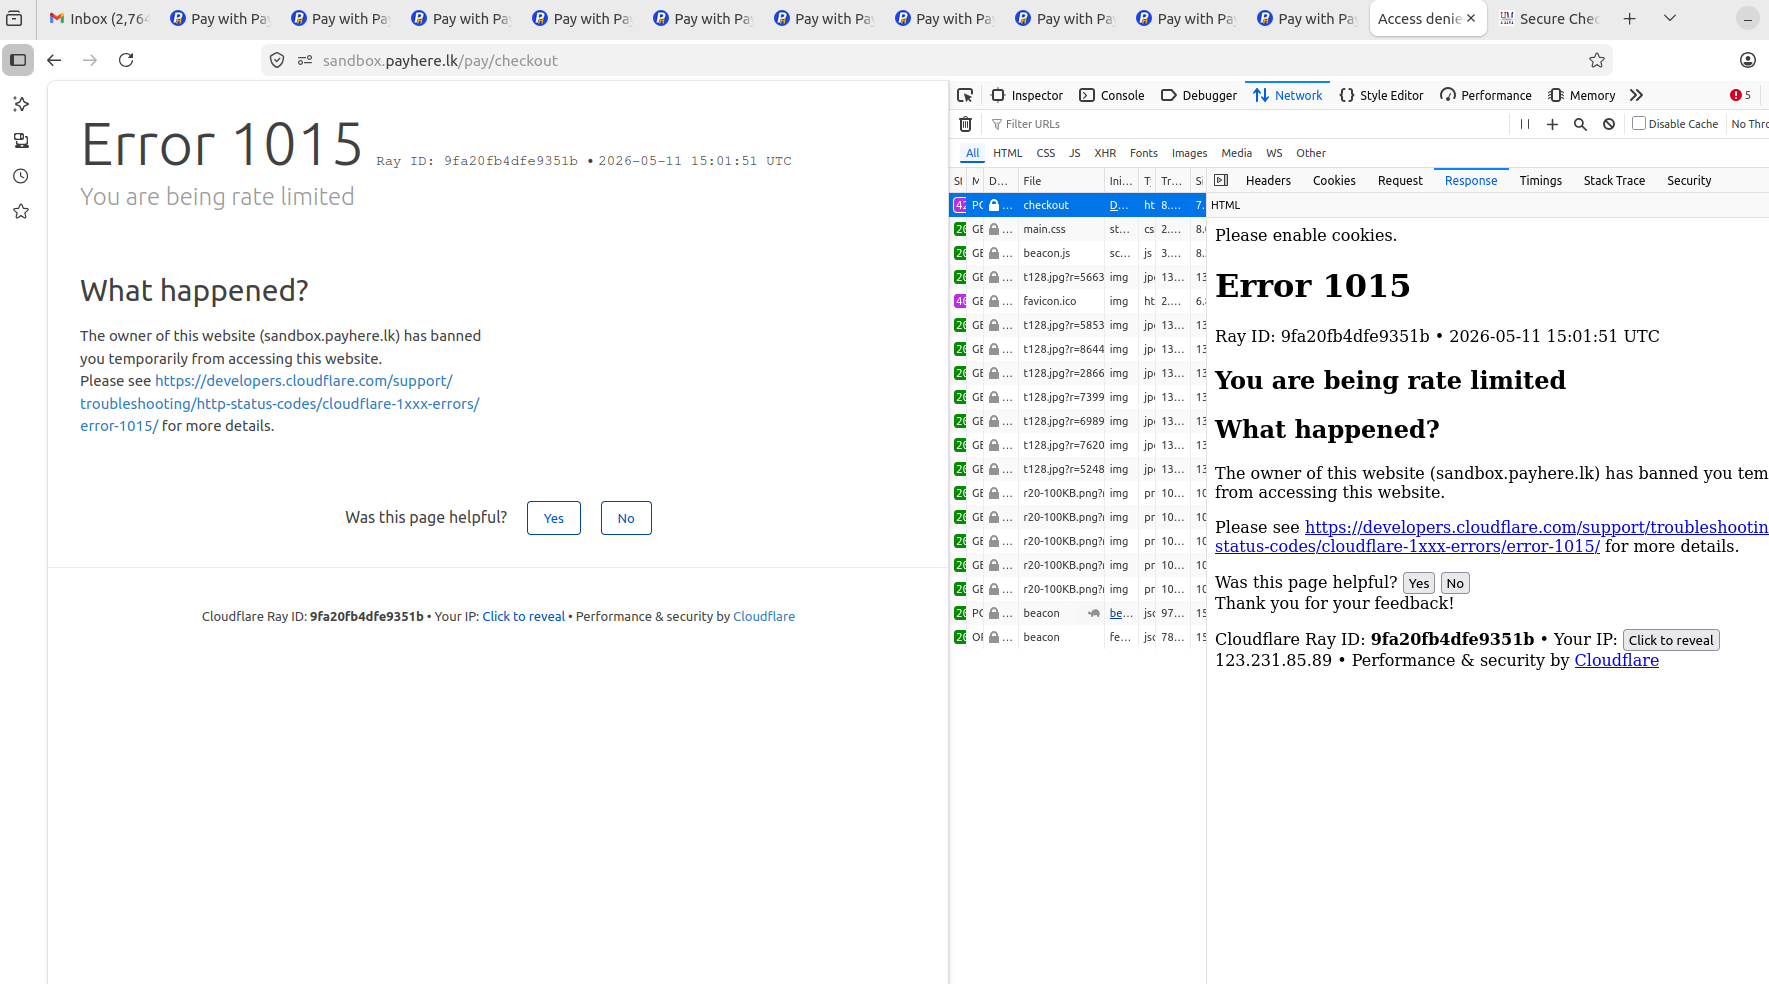This screenshot has width=1769, height=984.
Task: Open request blocking icon
Action: point(1608,124)
